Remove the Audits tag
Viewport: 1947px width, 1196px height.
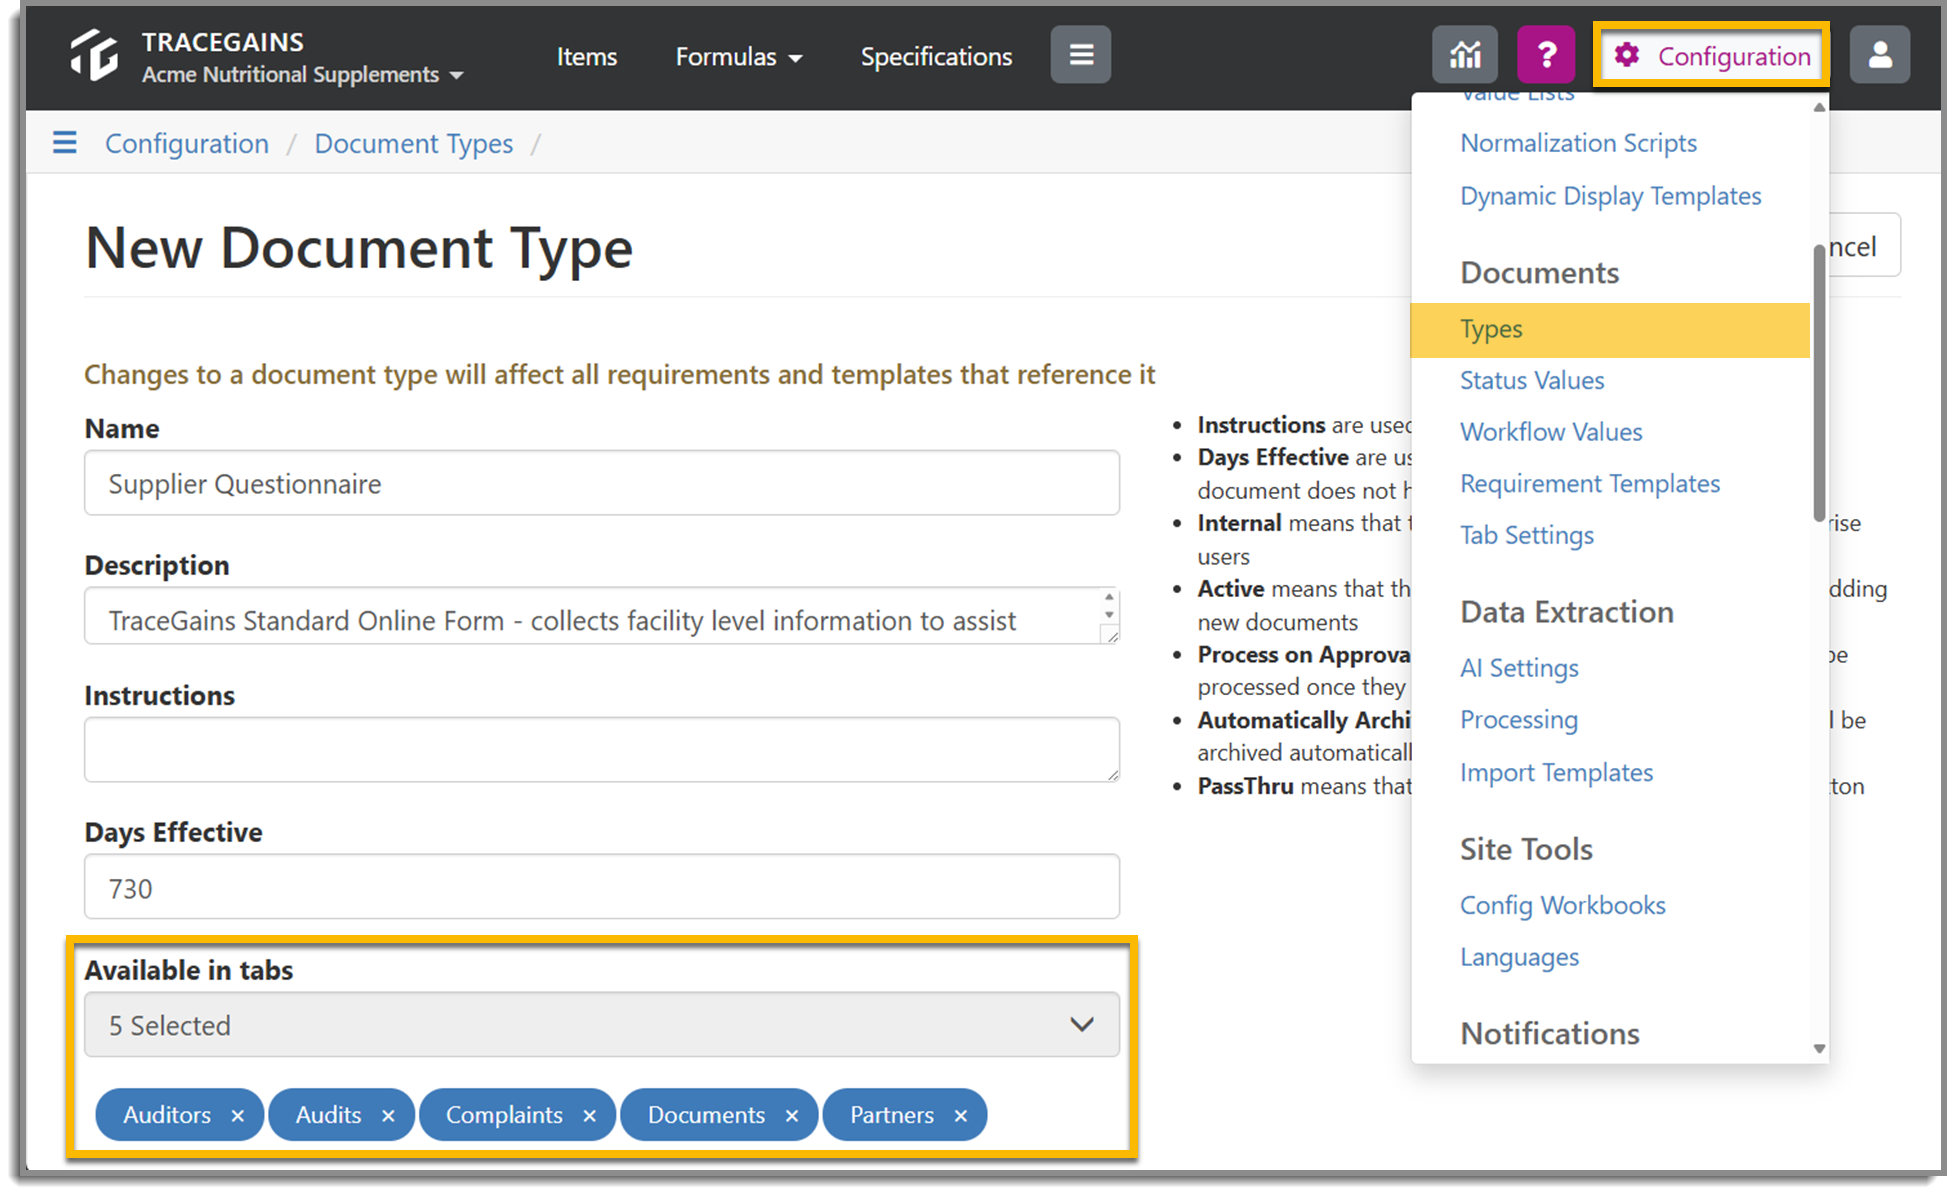click(388, 1116)
